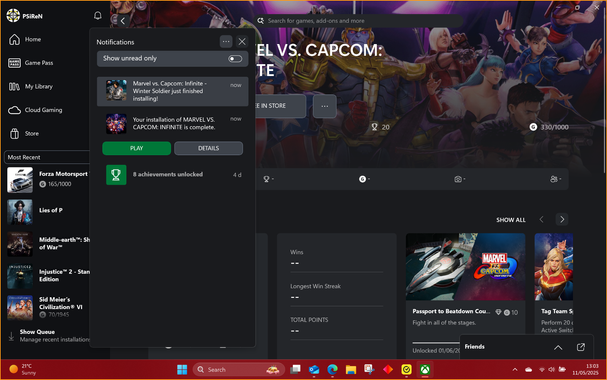Pop out Friends panel window
Screen dimensions: 607x380
[581, 347]
